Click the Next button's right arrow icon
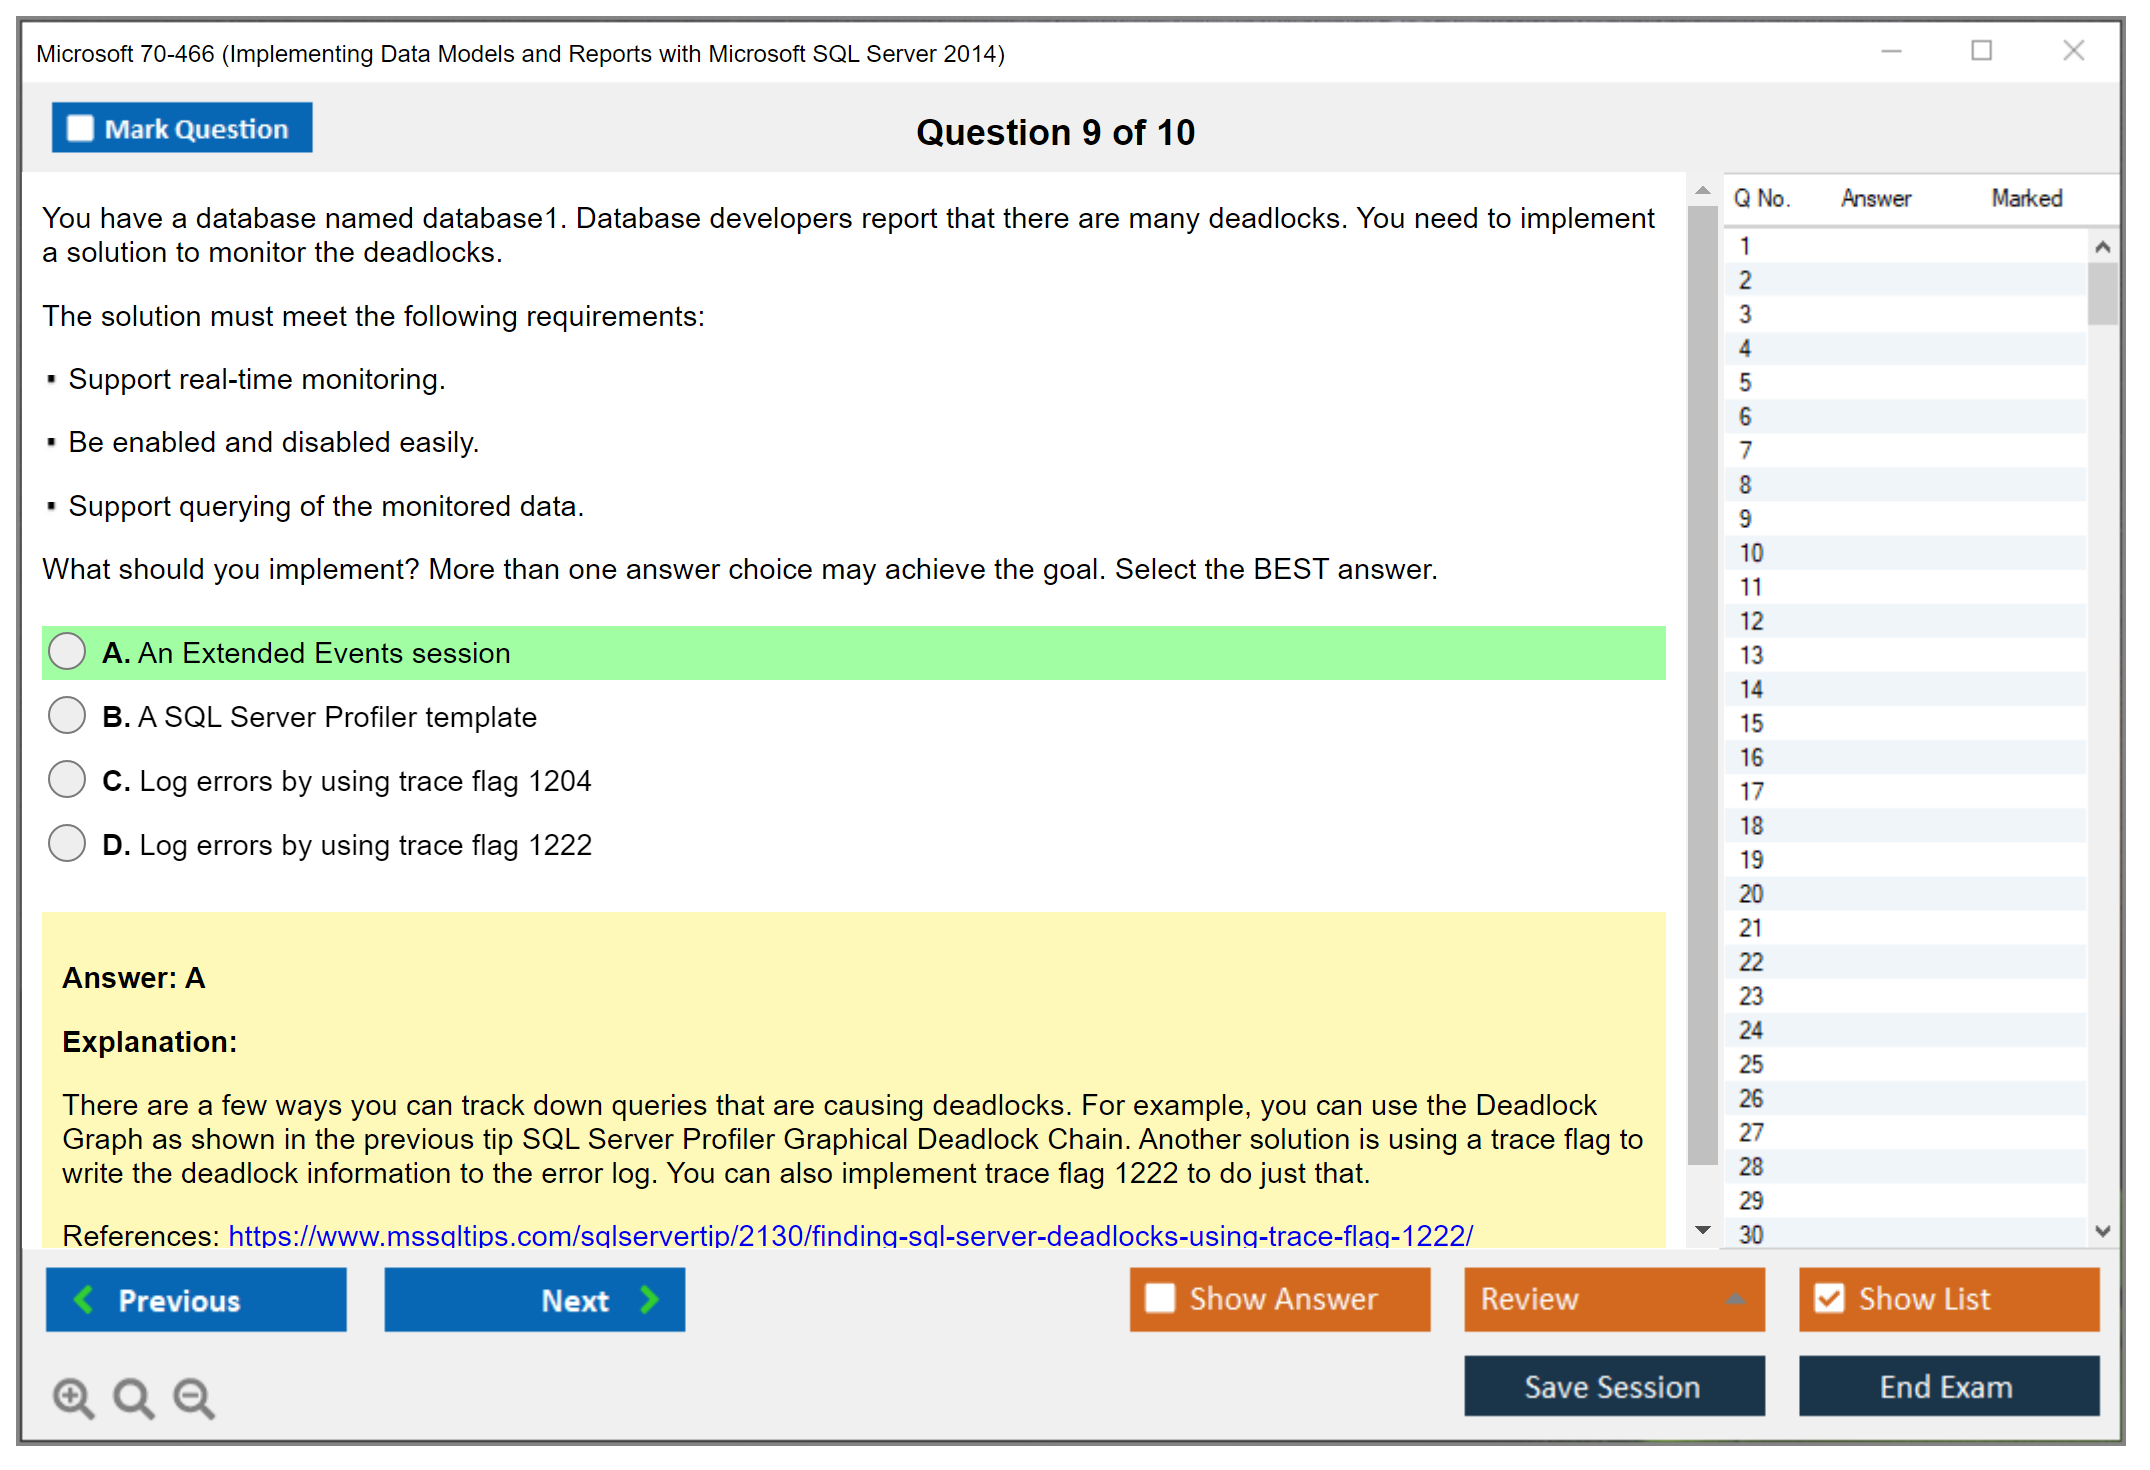The height and width of the screenshot is (1470, 2150). [x=649, y=1299]
